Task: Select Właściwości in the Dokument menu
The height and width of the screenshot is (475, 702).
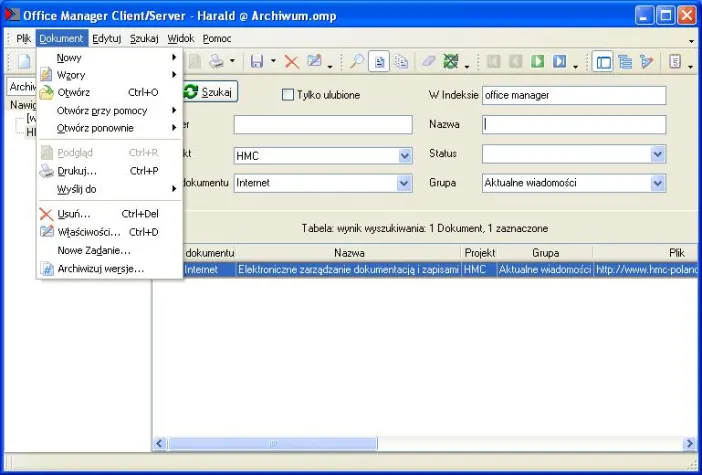Action: coord(88,232)
